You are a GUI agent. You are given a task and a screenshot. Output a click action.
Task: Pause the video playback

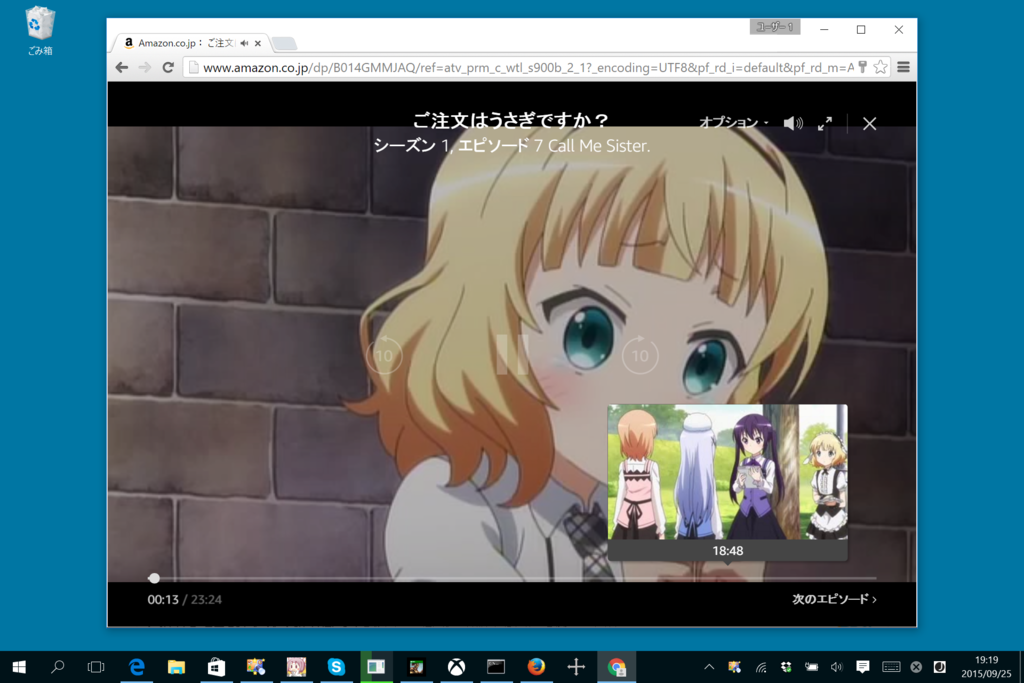pyautogui.click(x=512, y=355)
